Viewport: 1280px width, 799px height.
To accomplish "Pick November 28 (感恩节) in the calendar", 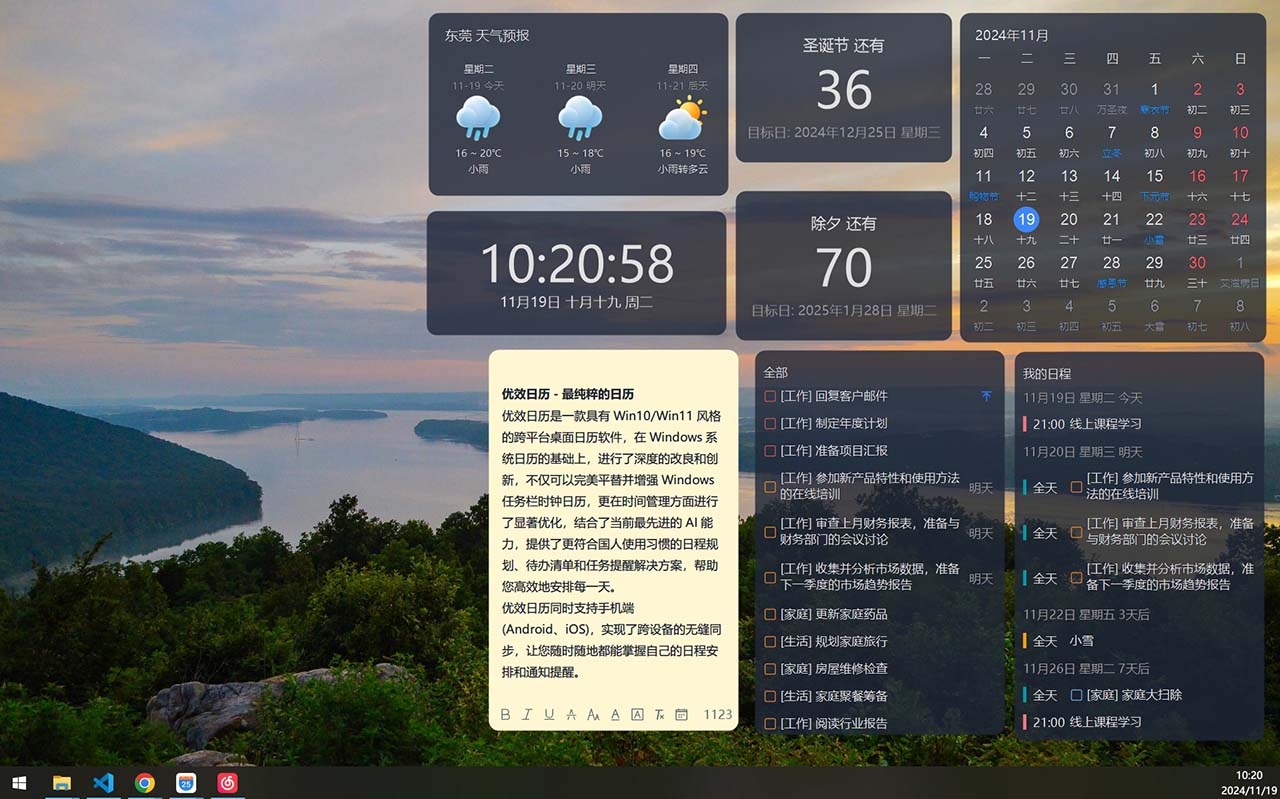I will tap(1111, 271).
